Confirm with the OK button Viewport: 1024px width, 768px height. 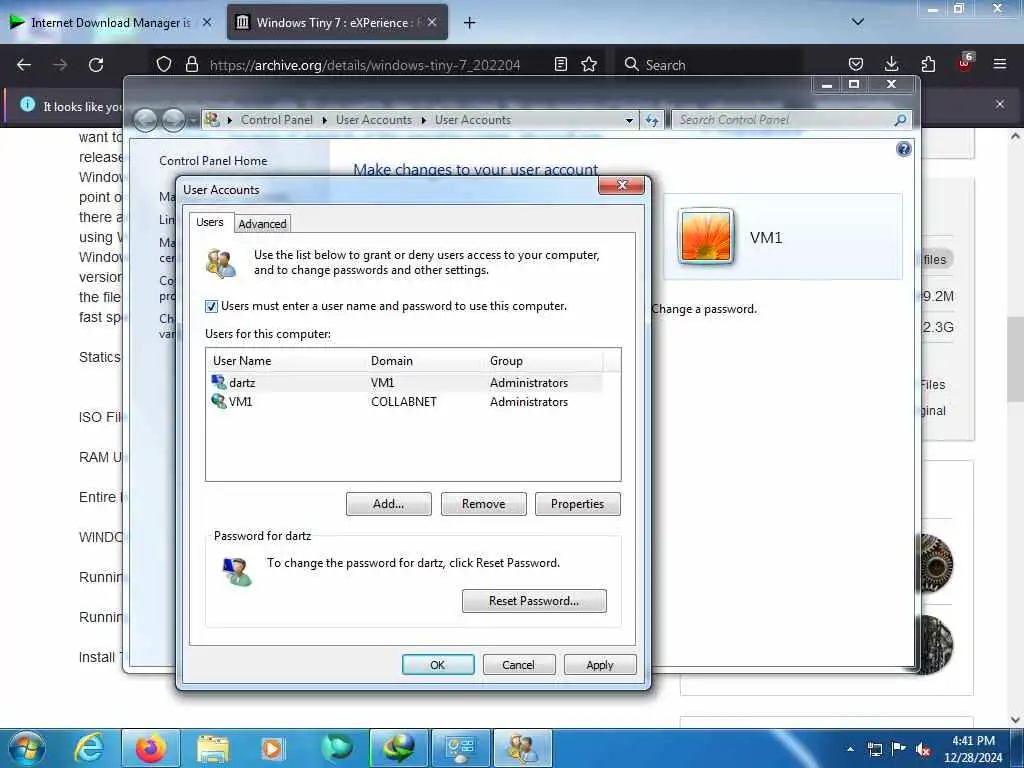click(x=438, y=665)
